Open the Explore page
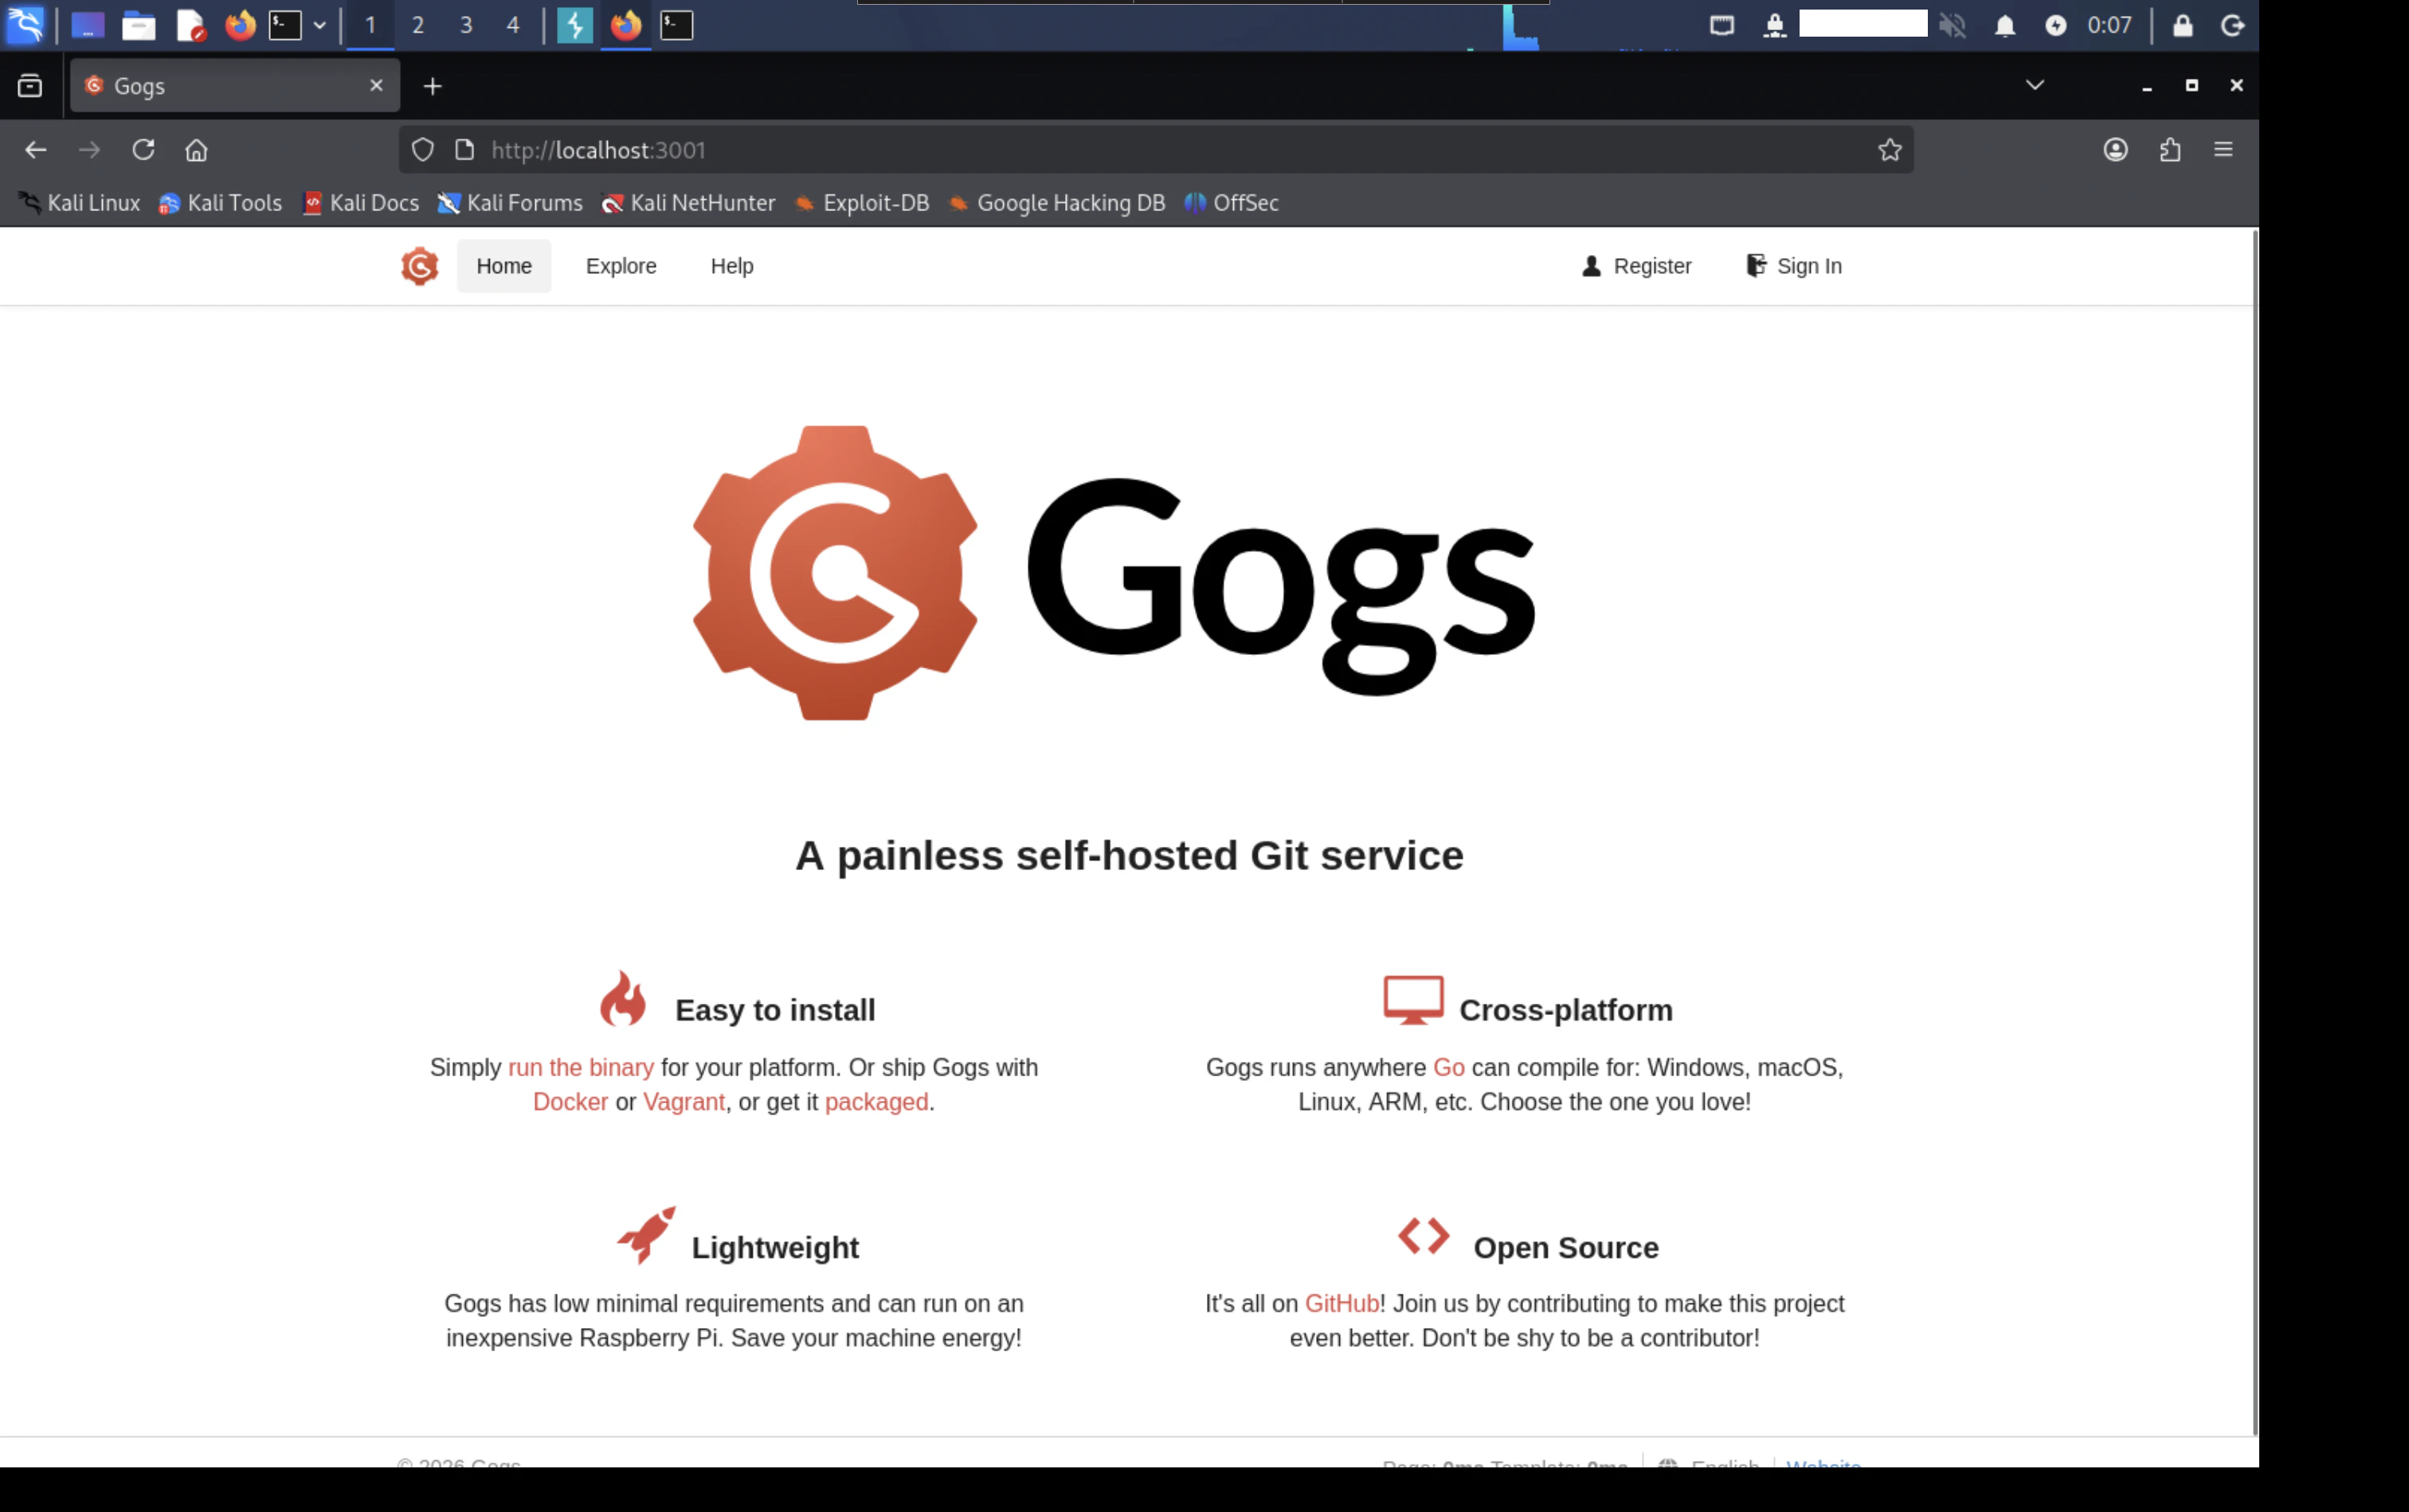Image resolution: width=2409 pixels, height=1512 pixels. 621,266
